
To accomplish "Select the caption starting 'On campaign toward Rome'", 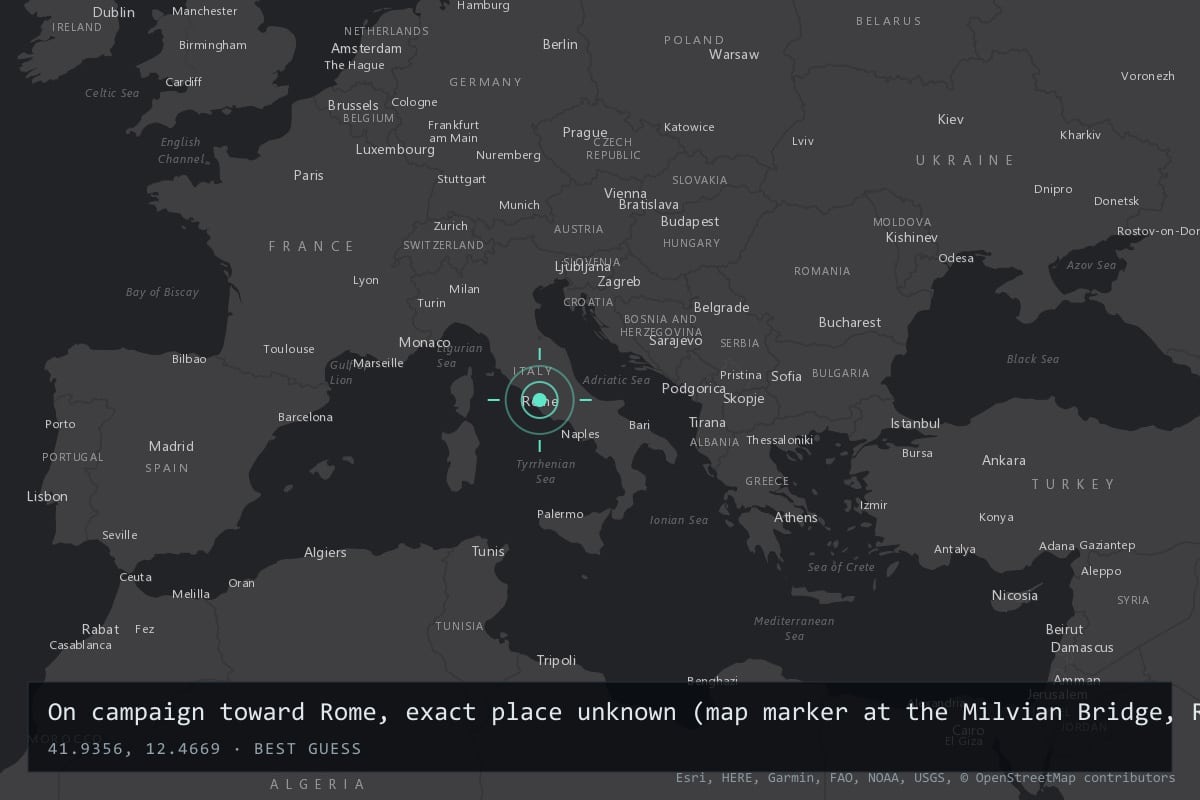I will tap(624, 712).
